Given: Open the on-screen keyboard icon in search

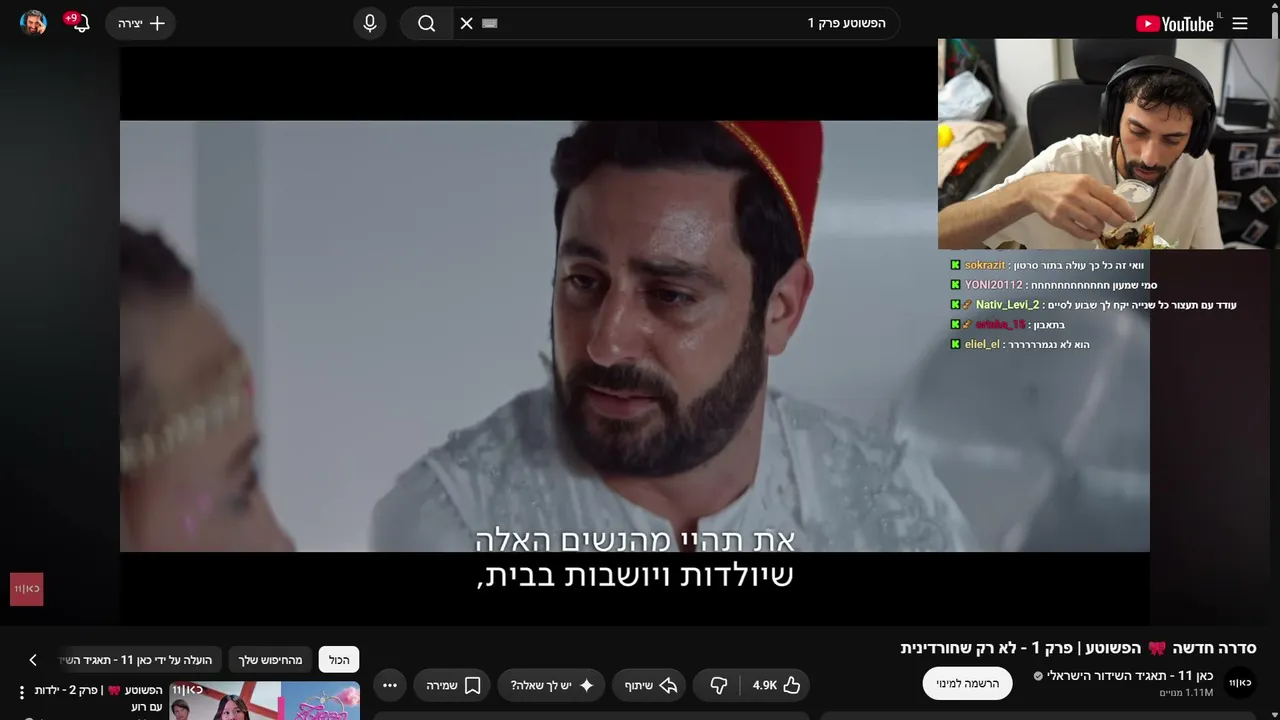Looking at the screenshot, I should (x=489, y=23).
